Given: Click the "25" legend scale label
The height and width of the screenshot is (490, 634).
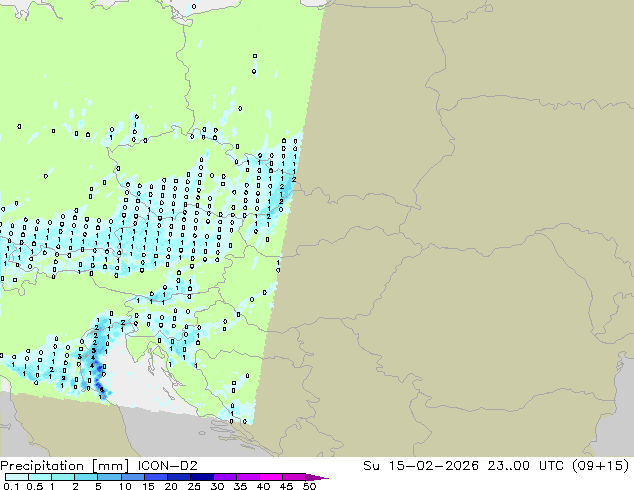Looking at the screenshot, I should tap(194, 486).
